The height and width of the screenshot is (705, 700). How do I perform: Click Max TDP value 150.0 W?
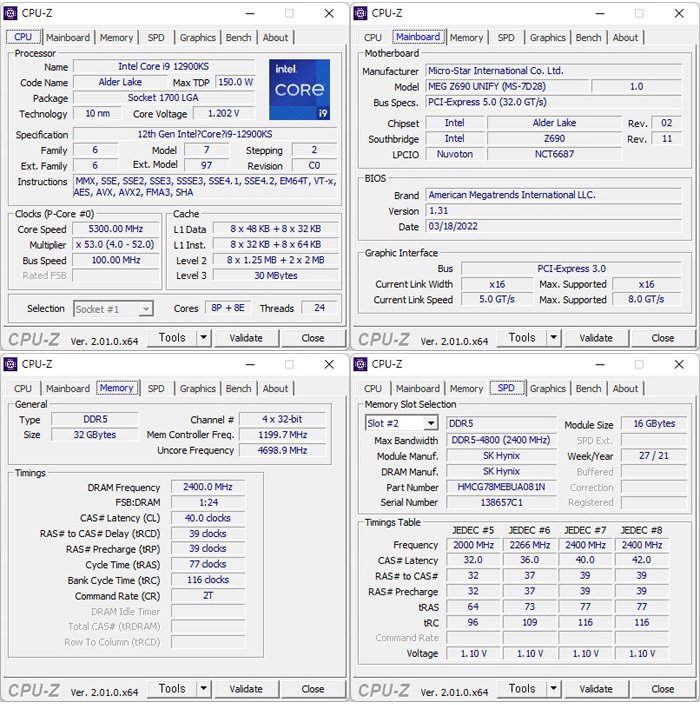235,82
